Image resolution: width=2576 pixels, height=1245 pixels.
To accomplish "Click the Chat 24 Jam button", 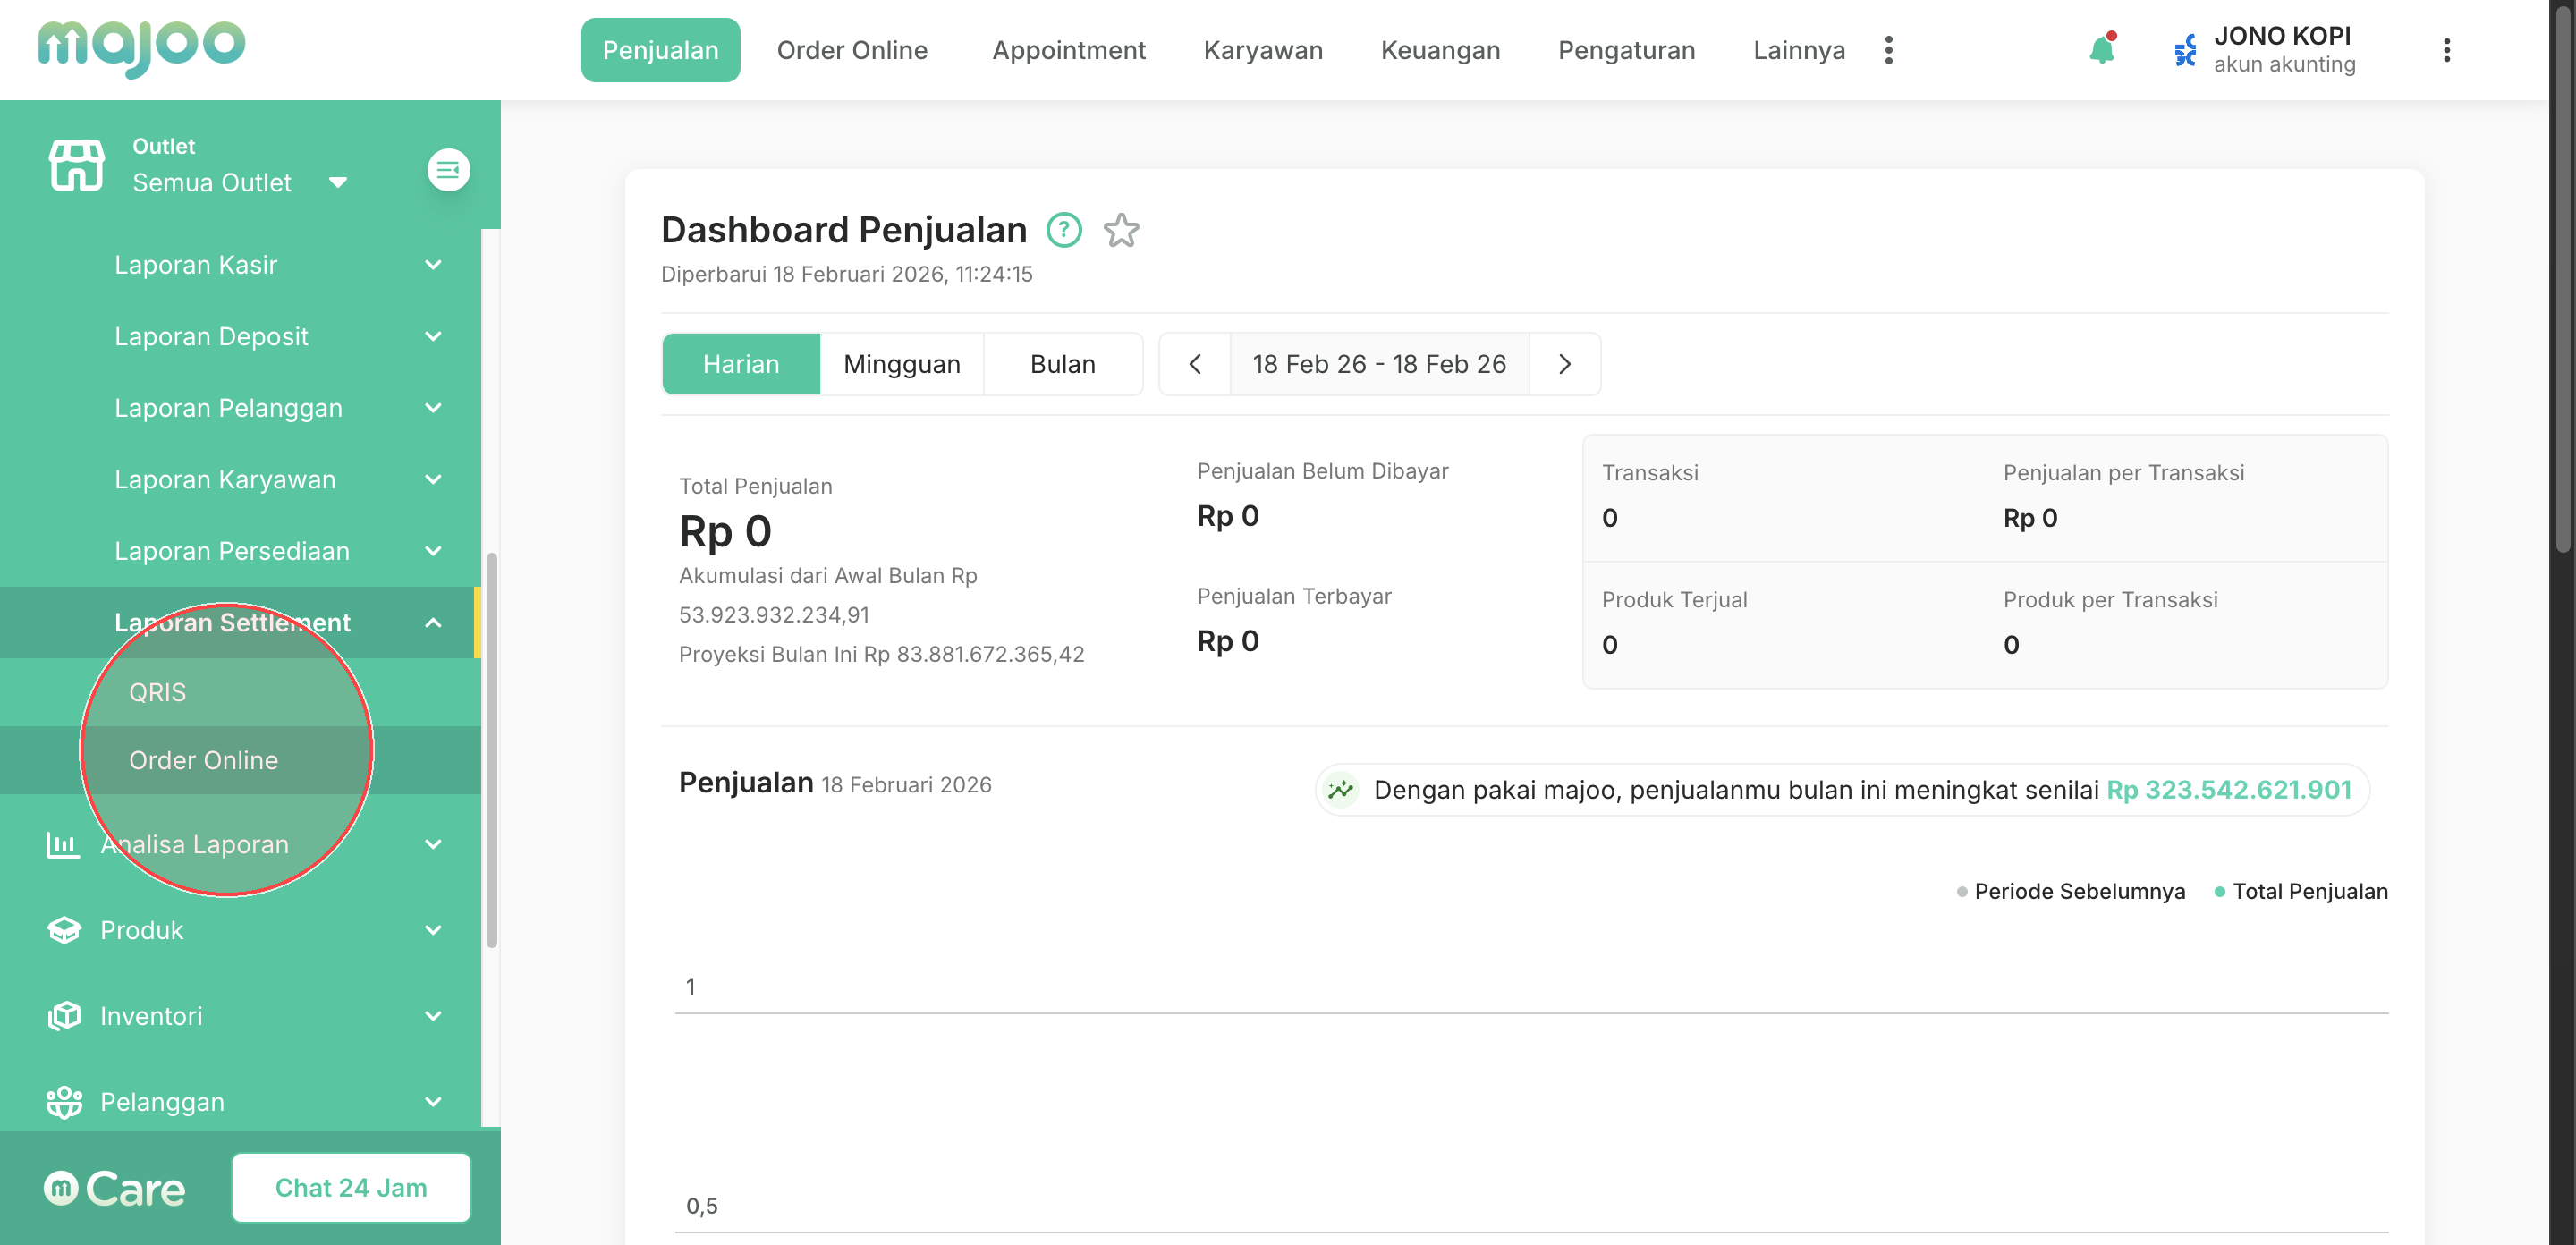I will 351,1187.
